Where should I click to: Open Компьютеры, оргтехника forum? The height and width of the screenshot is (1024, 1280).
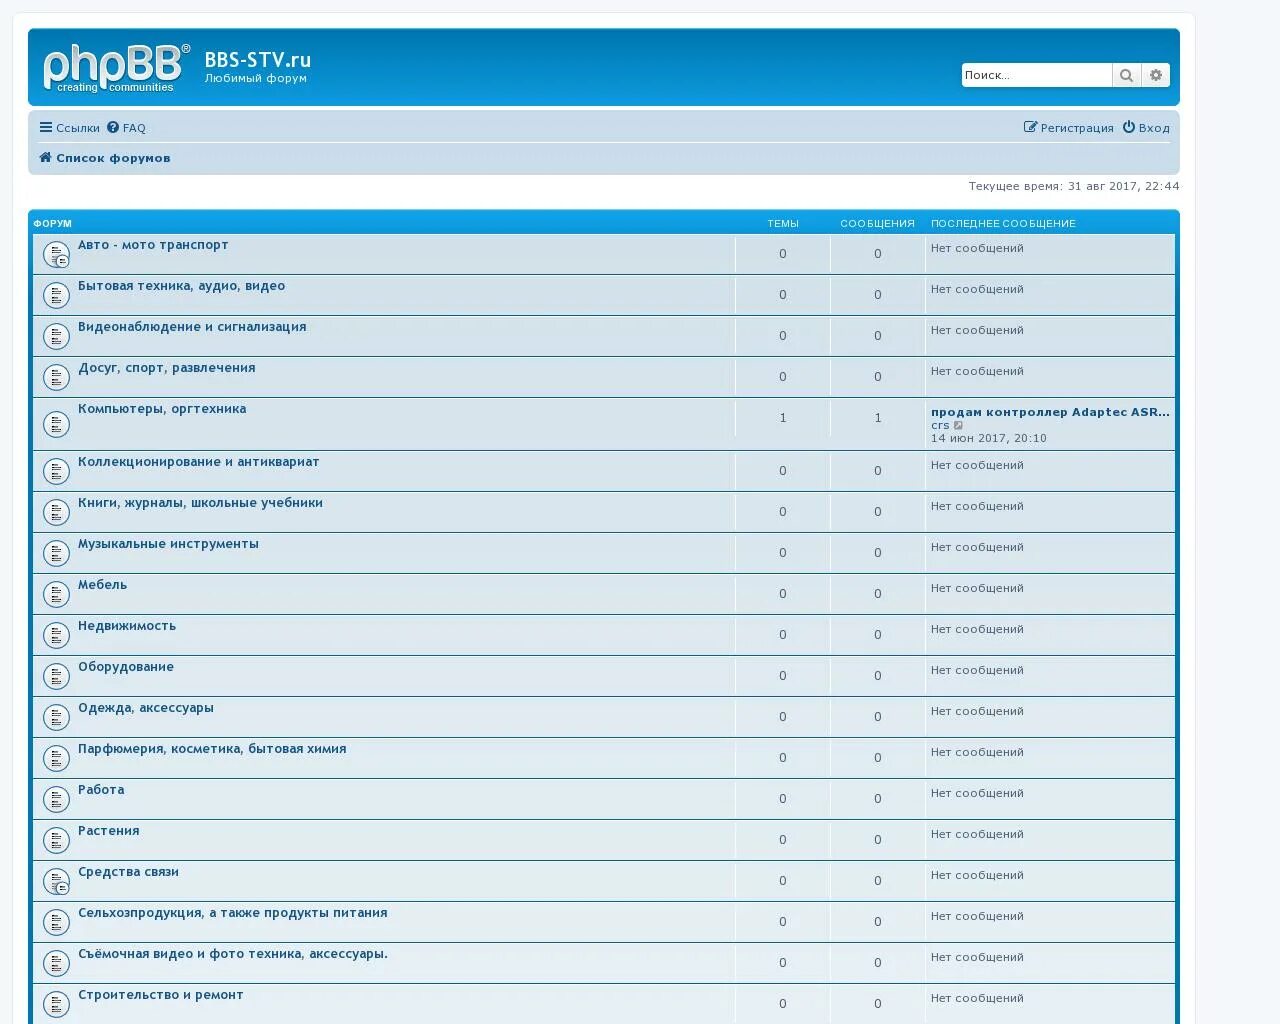pyautogui.click(x=162, y=409)
